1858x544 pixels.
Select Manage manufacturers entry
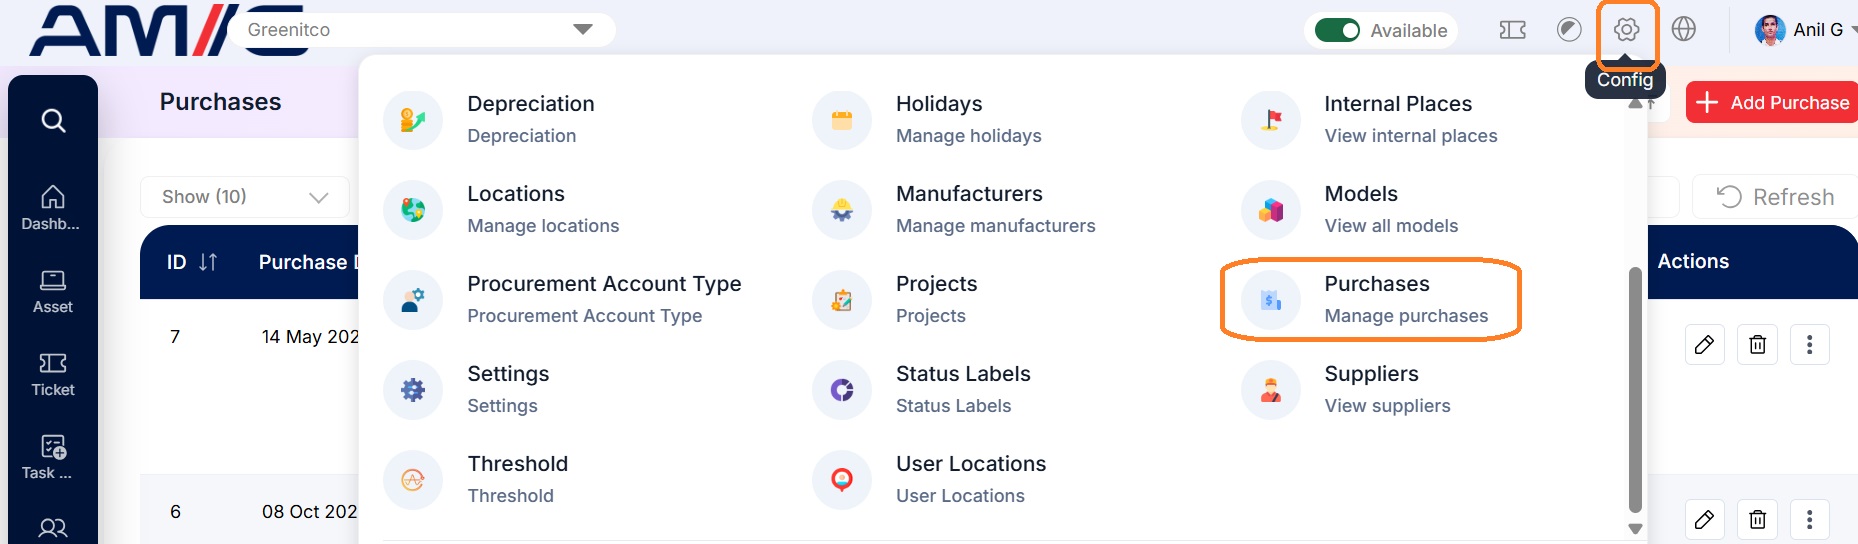(x=995, y=226)
